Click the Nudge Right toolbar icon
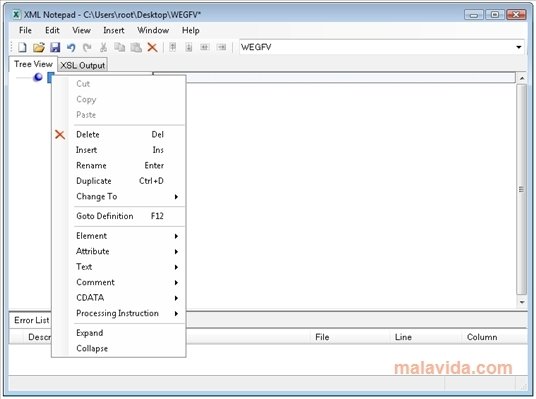This screenshot has height=399, width=536. (x=222, y=47)
